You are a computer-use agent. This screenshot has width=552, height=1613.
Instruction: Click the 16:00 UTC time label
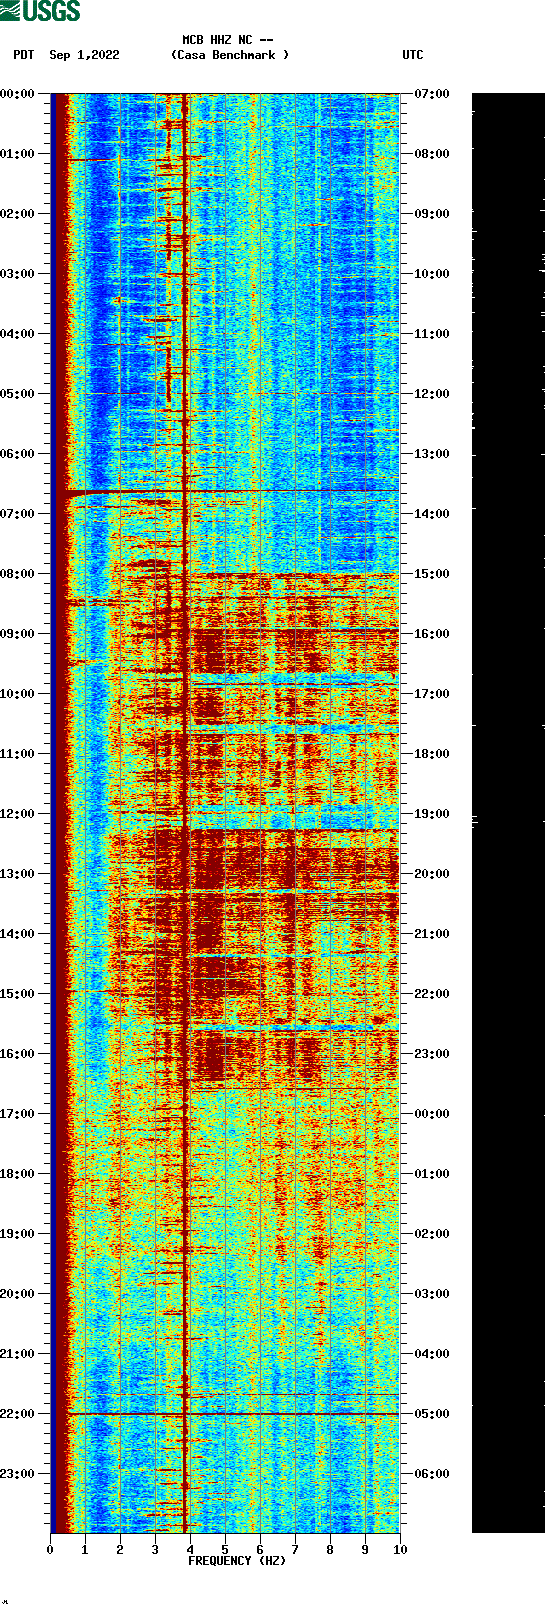click(x=432, y=634)
